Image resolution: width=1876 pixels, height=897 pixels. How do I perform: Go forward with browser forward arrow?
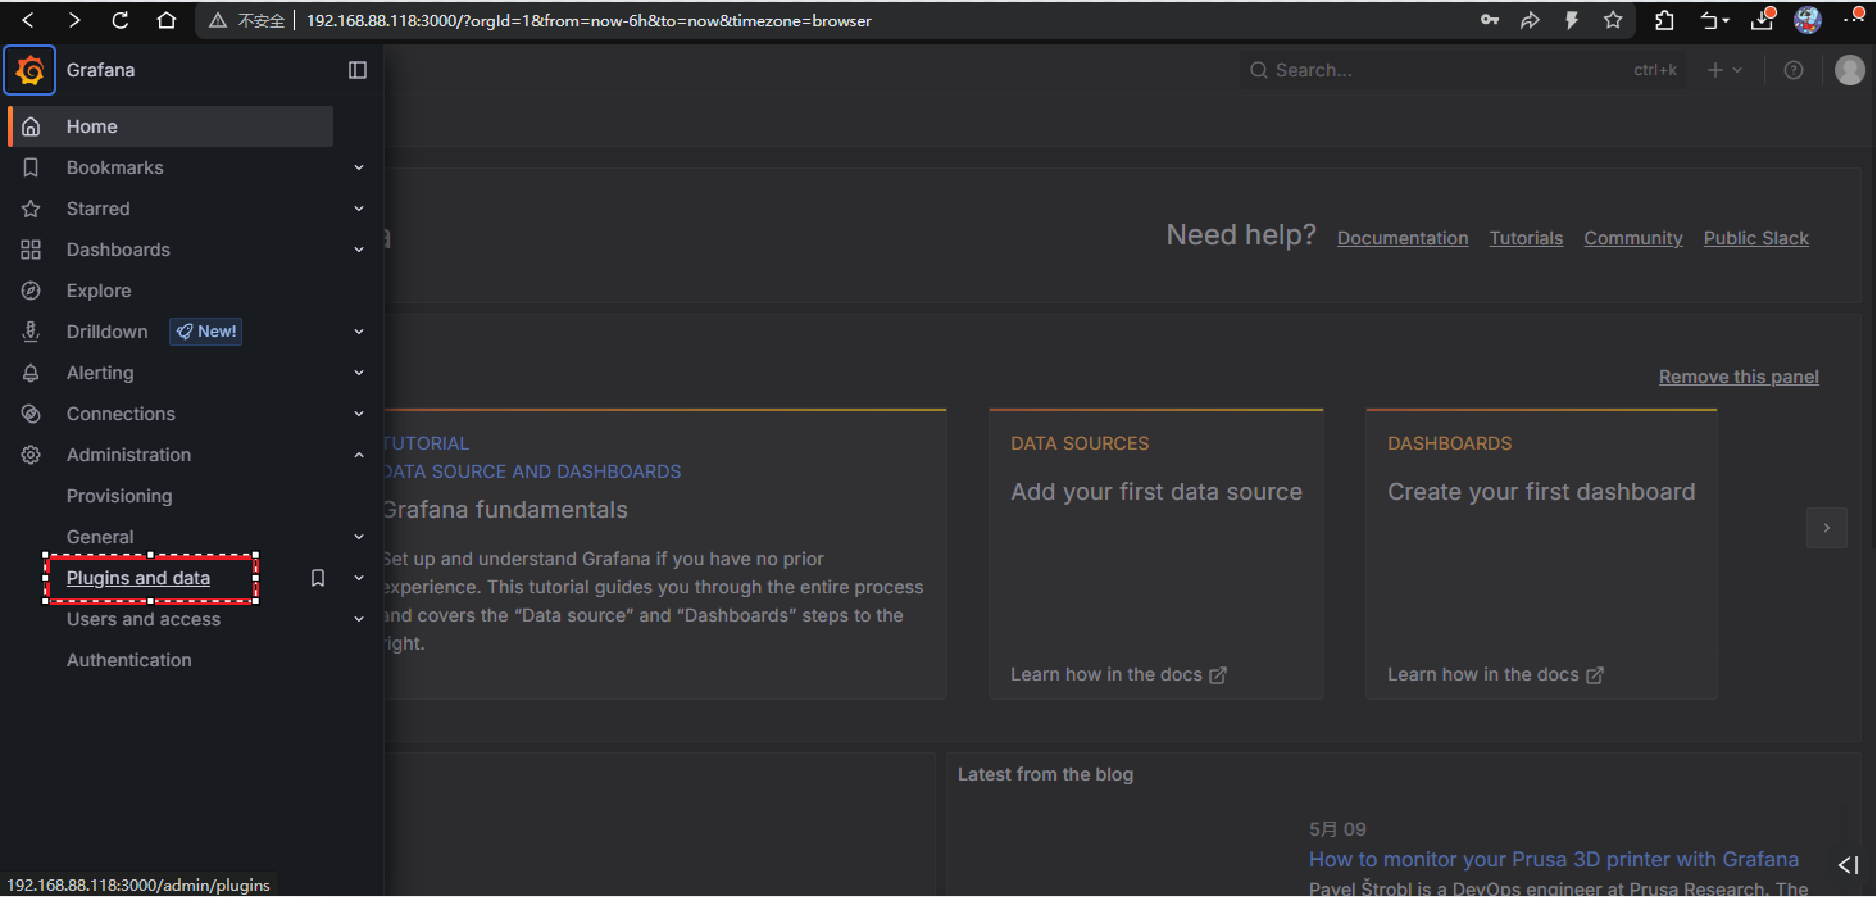click(74, 20)
